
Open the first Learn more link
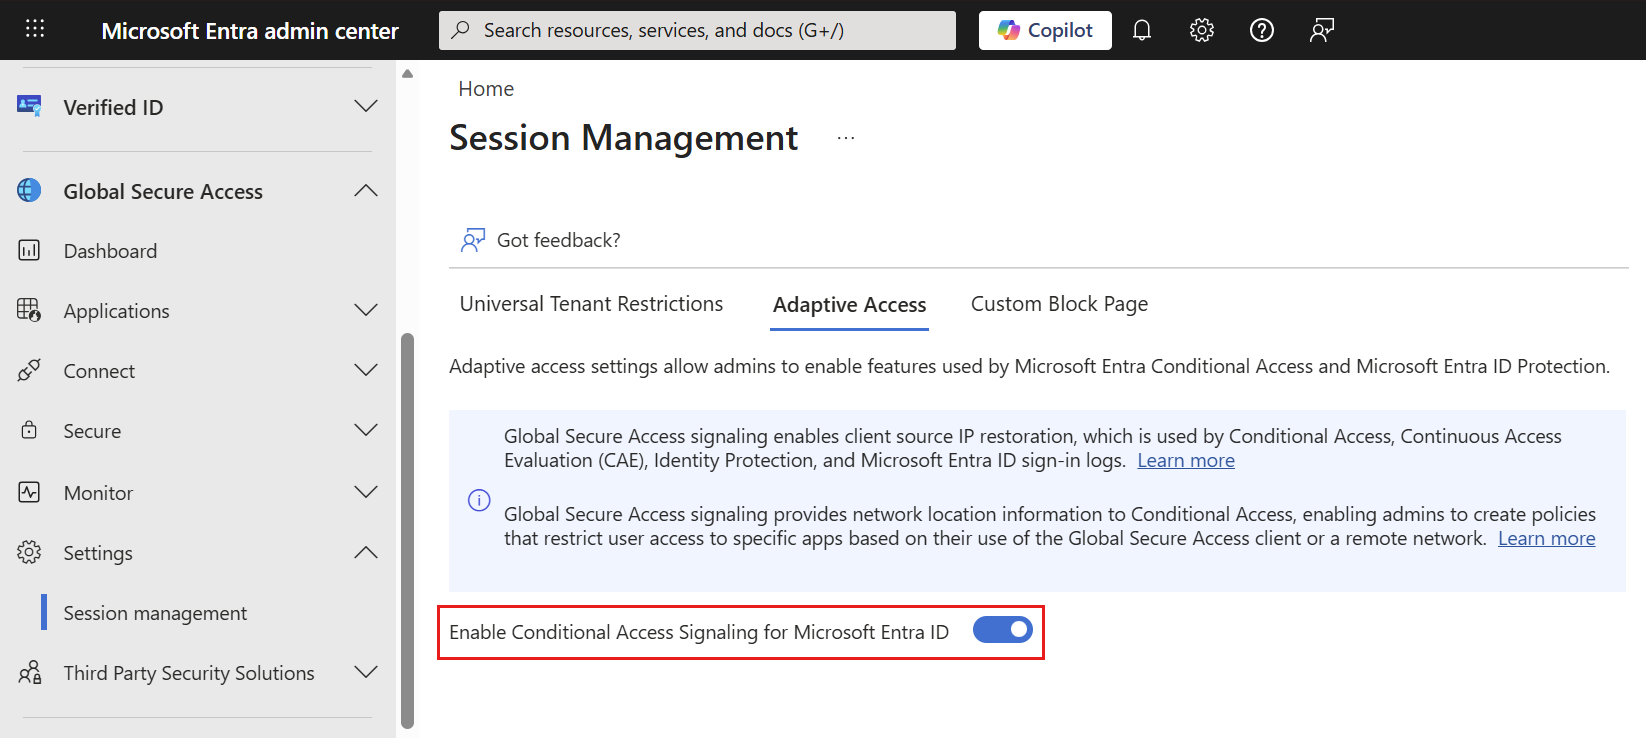click(1186, 461)
